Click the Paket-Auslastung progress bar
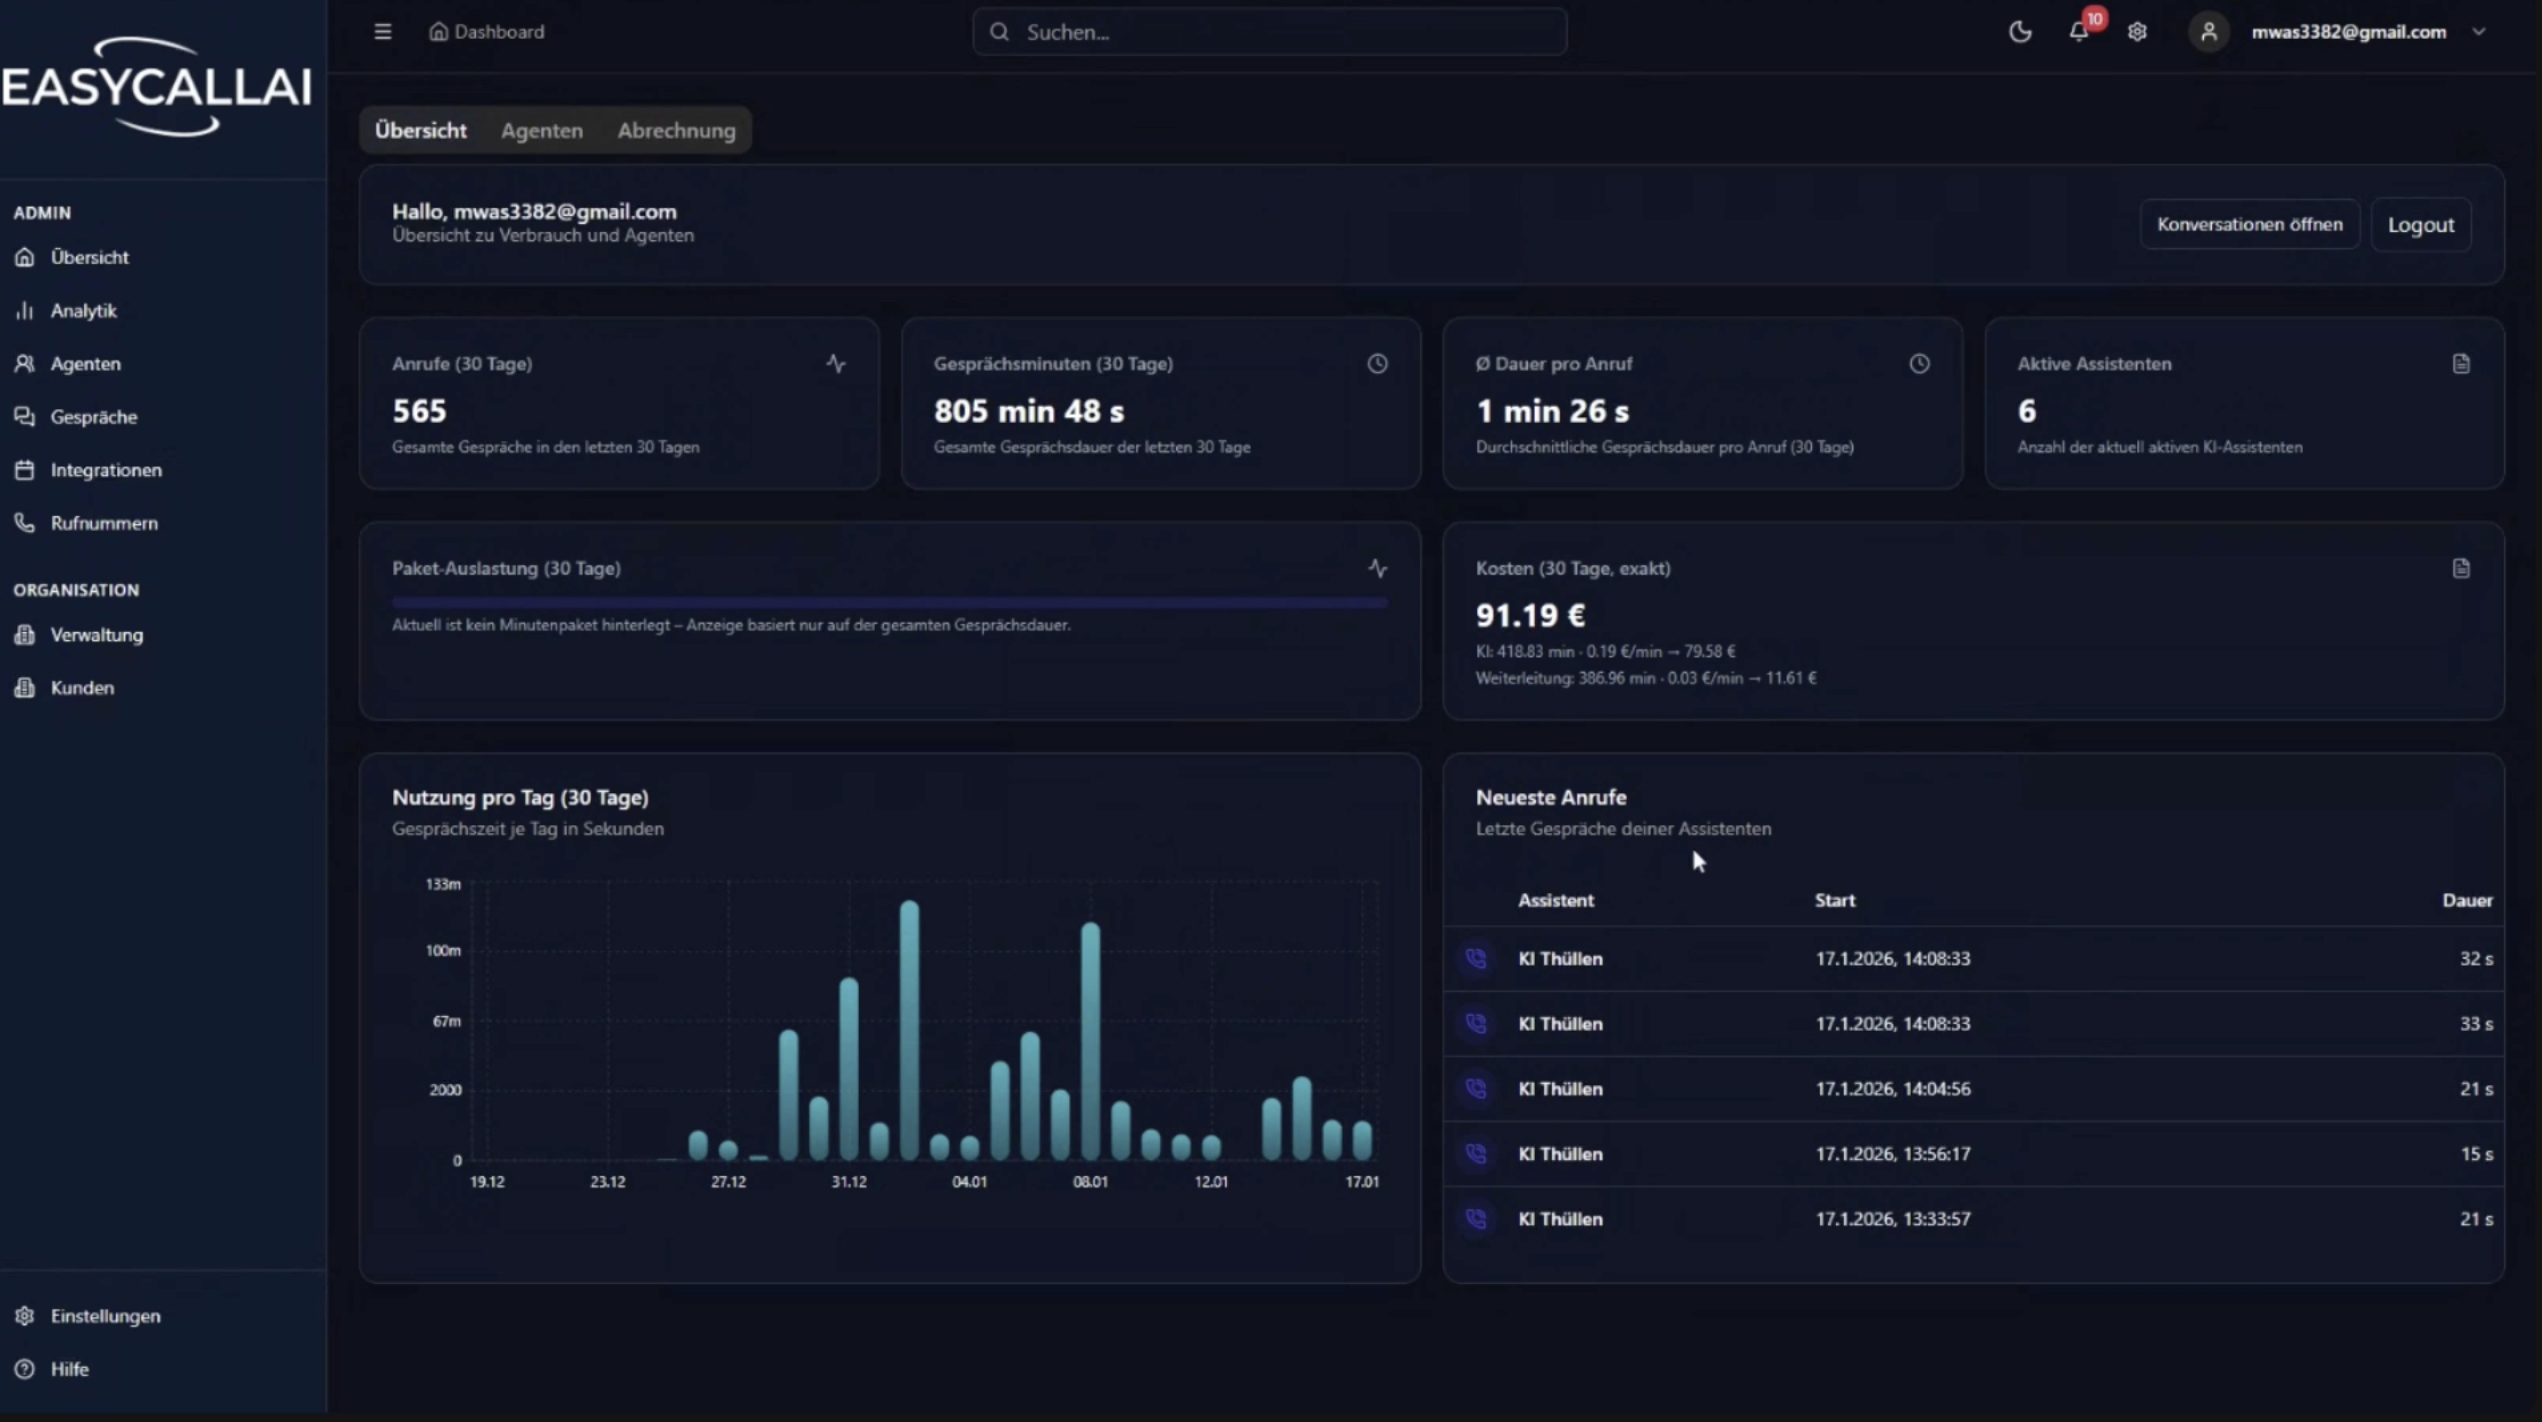The image size is (2542, 1422). point(889,602)
